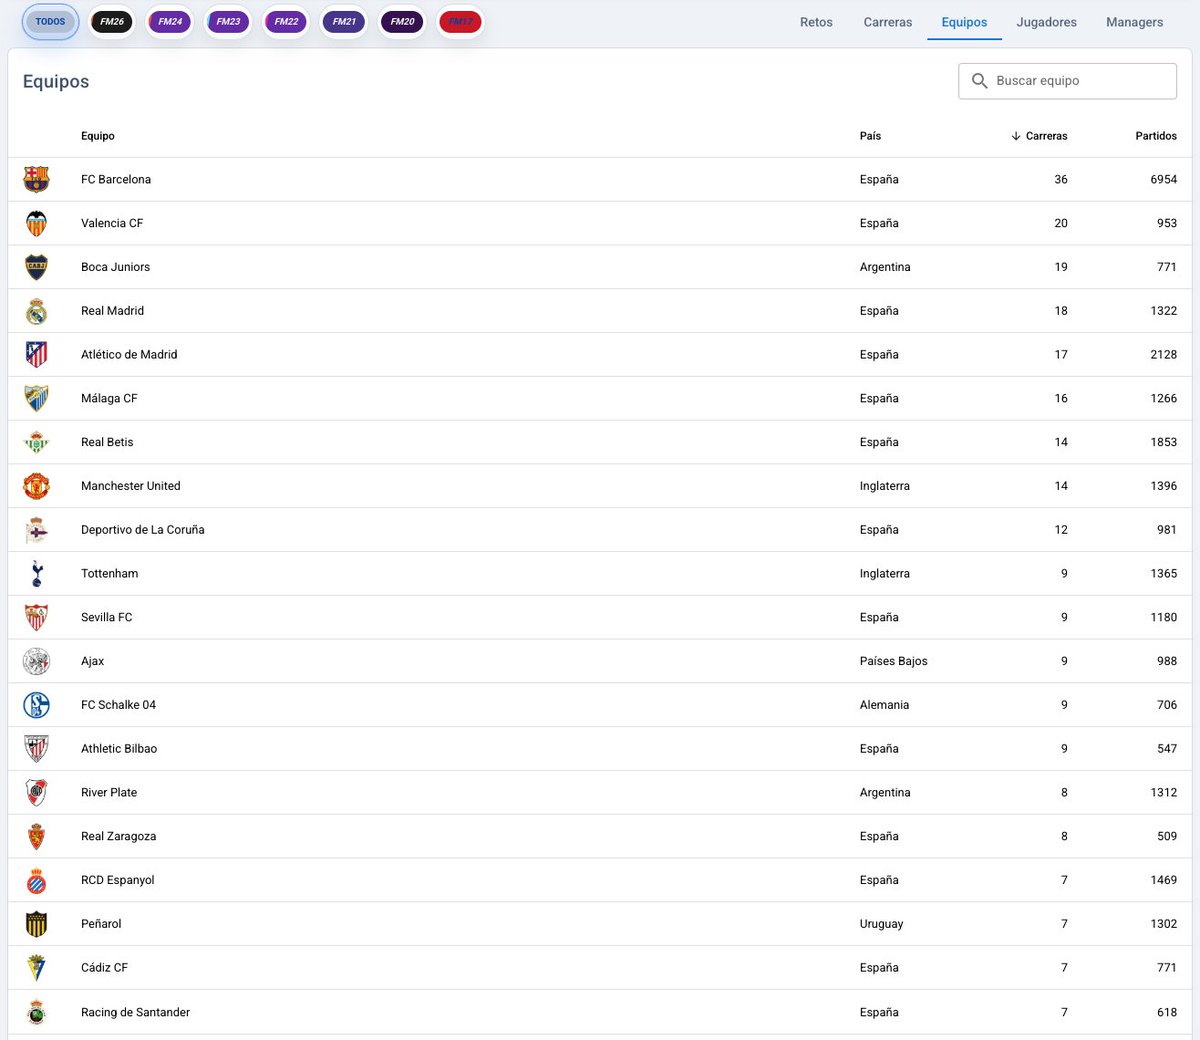Click the Peñarol crest

point(36,924)
